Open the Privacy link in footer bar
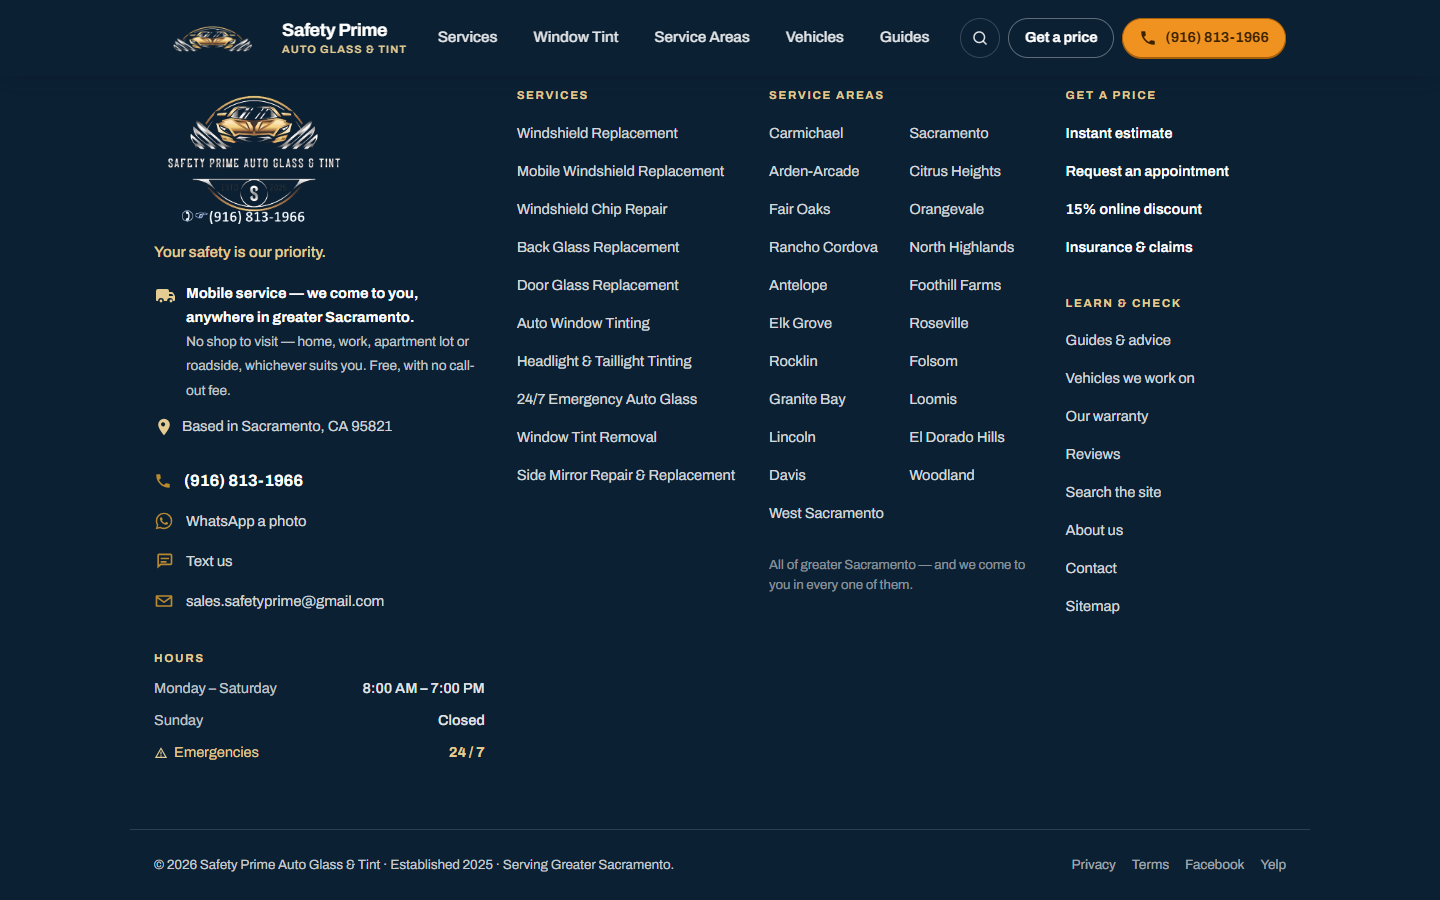Image resolution: width=1440 pixels, height=900 pixels. tap(1093, 865)
